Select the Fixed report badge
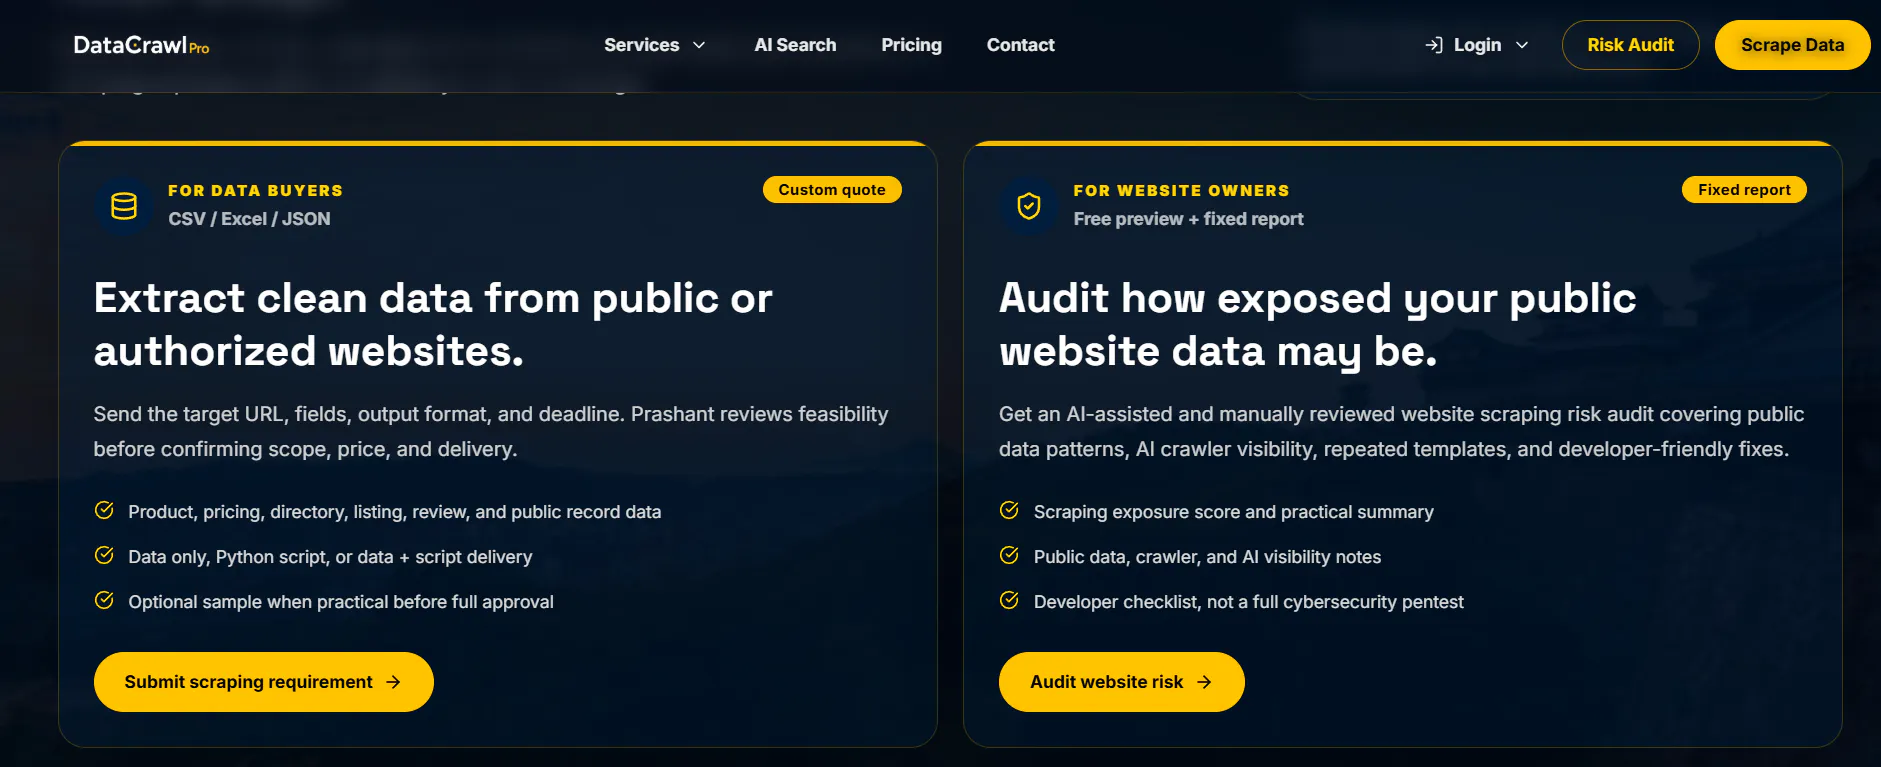The width and height of the screenshot is (1881, 767). (1744, 190)
